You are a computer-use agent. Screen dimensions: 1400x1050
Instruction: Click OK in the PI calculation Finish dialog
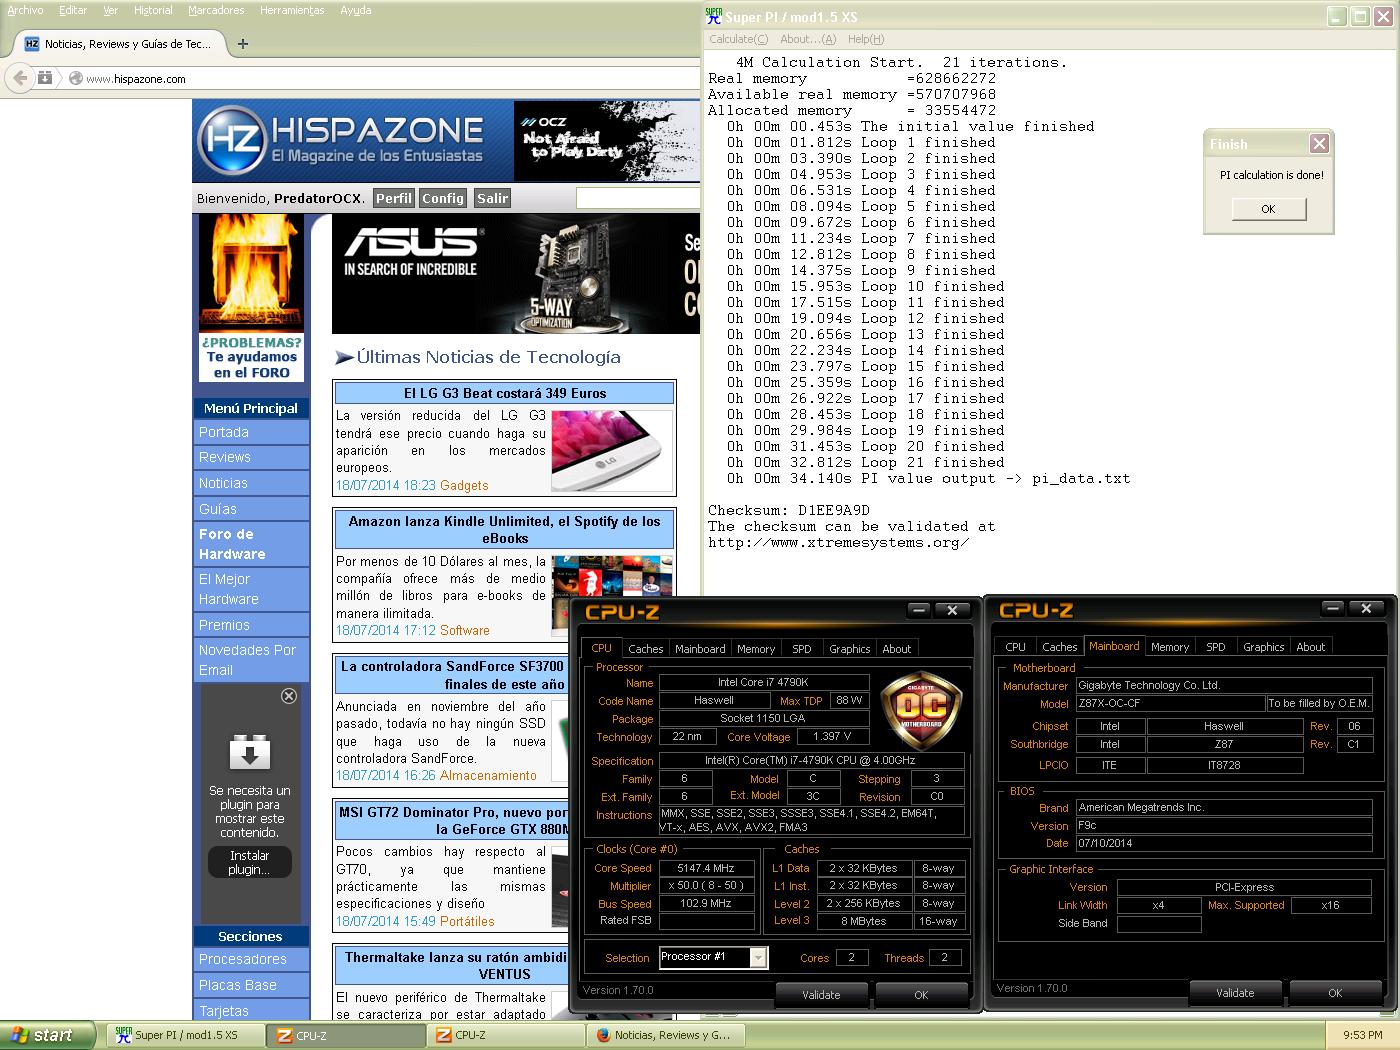(x=1268, y=209)
